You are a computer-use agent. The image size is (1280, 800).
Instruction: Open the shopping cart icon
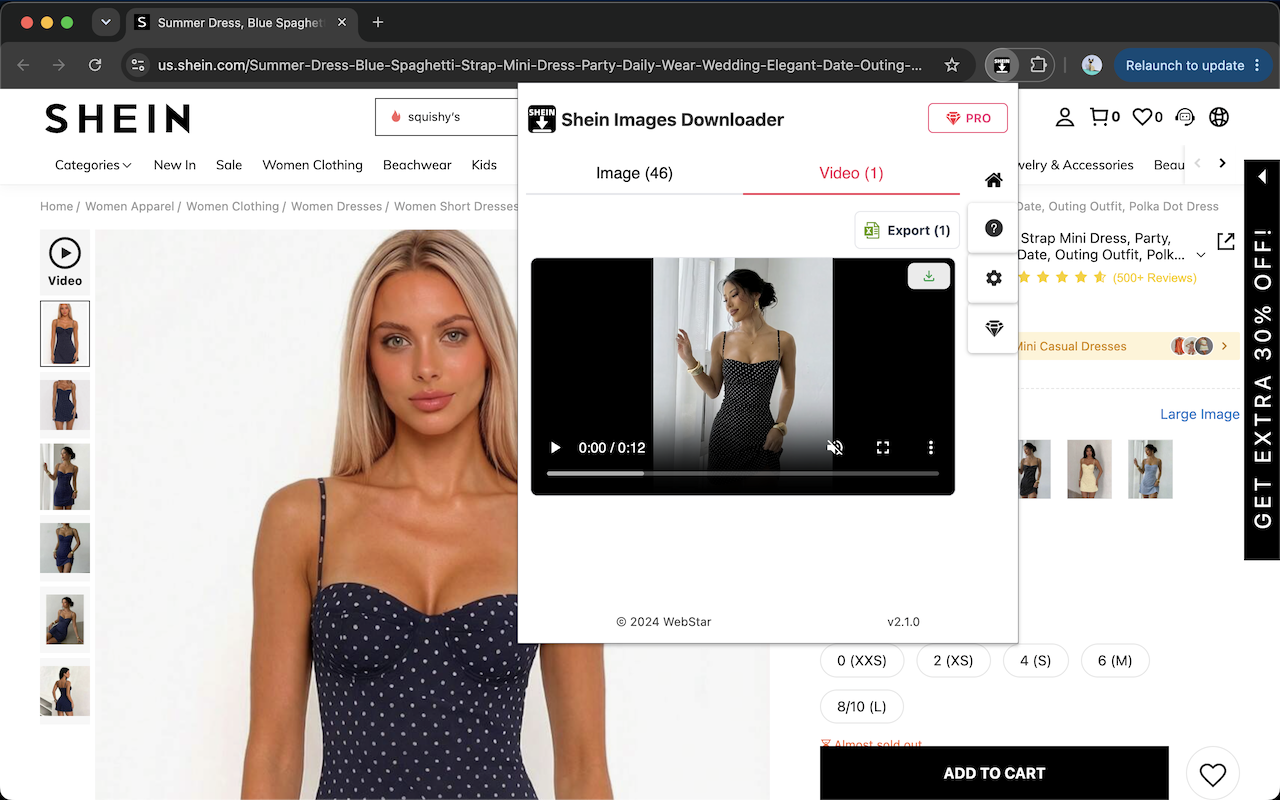coord(1104,117)
